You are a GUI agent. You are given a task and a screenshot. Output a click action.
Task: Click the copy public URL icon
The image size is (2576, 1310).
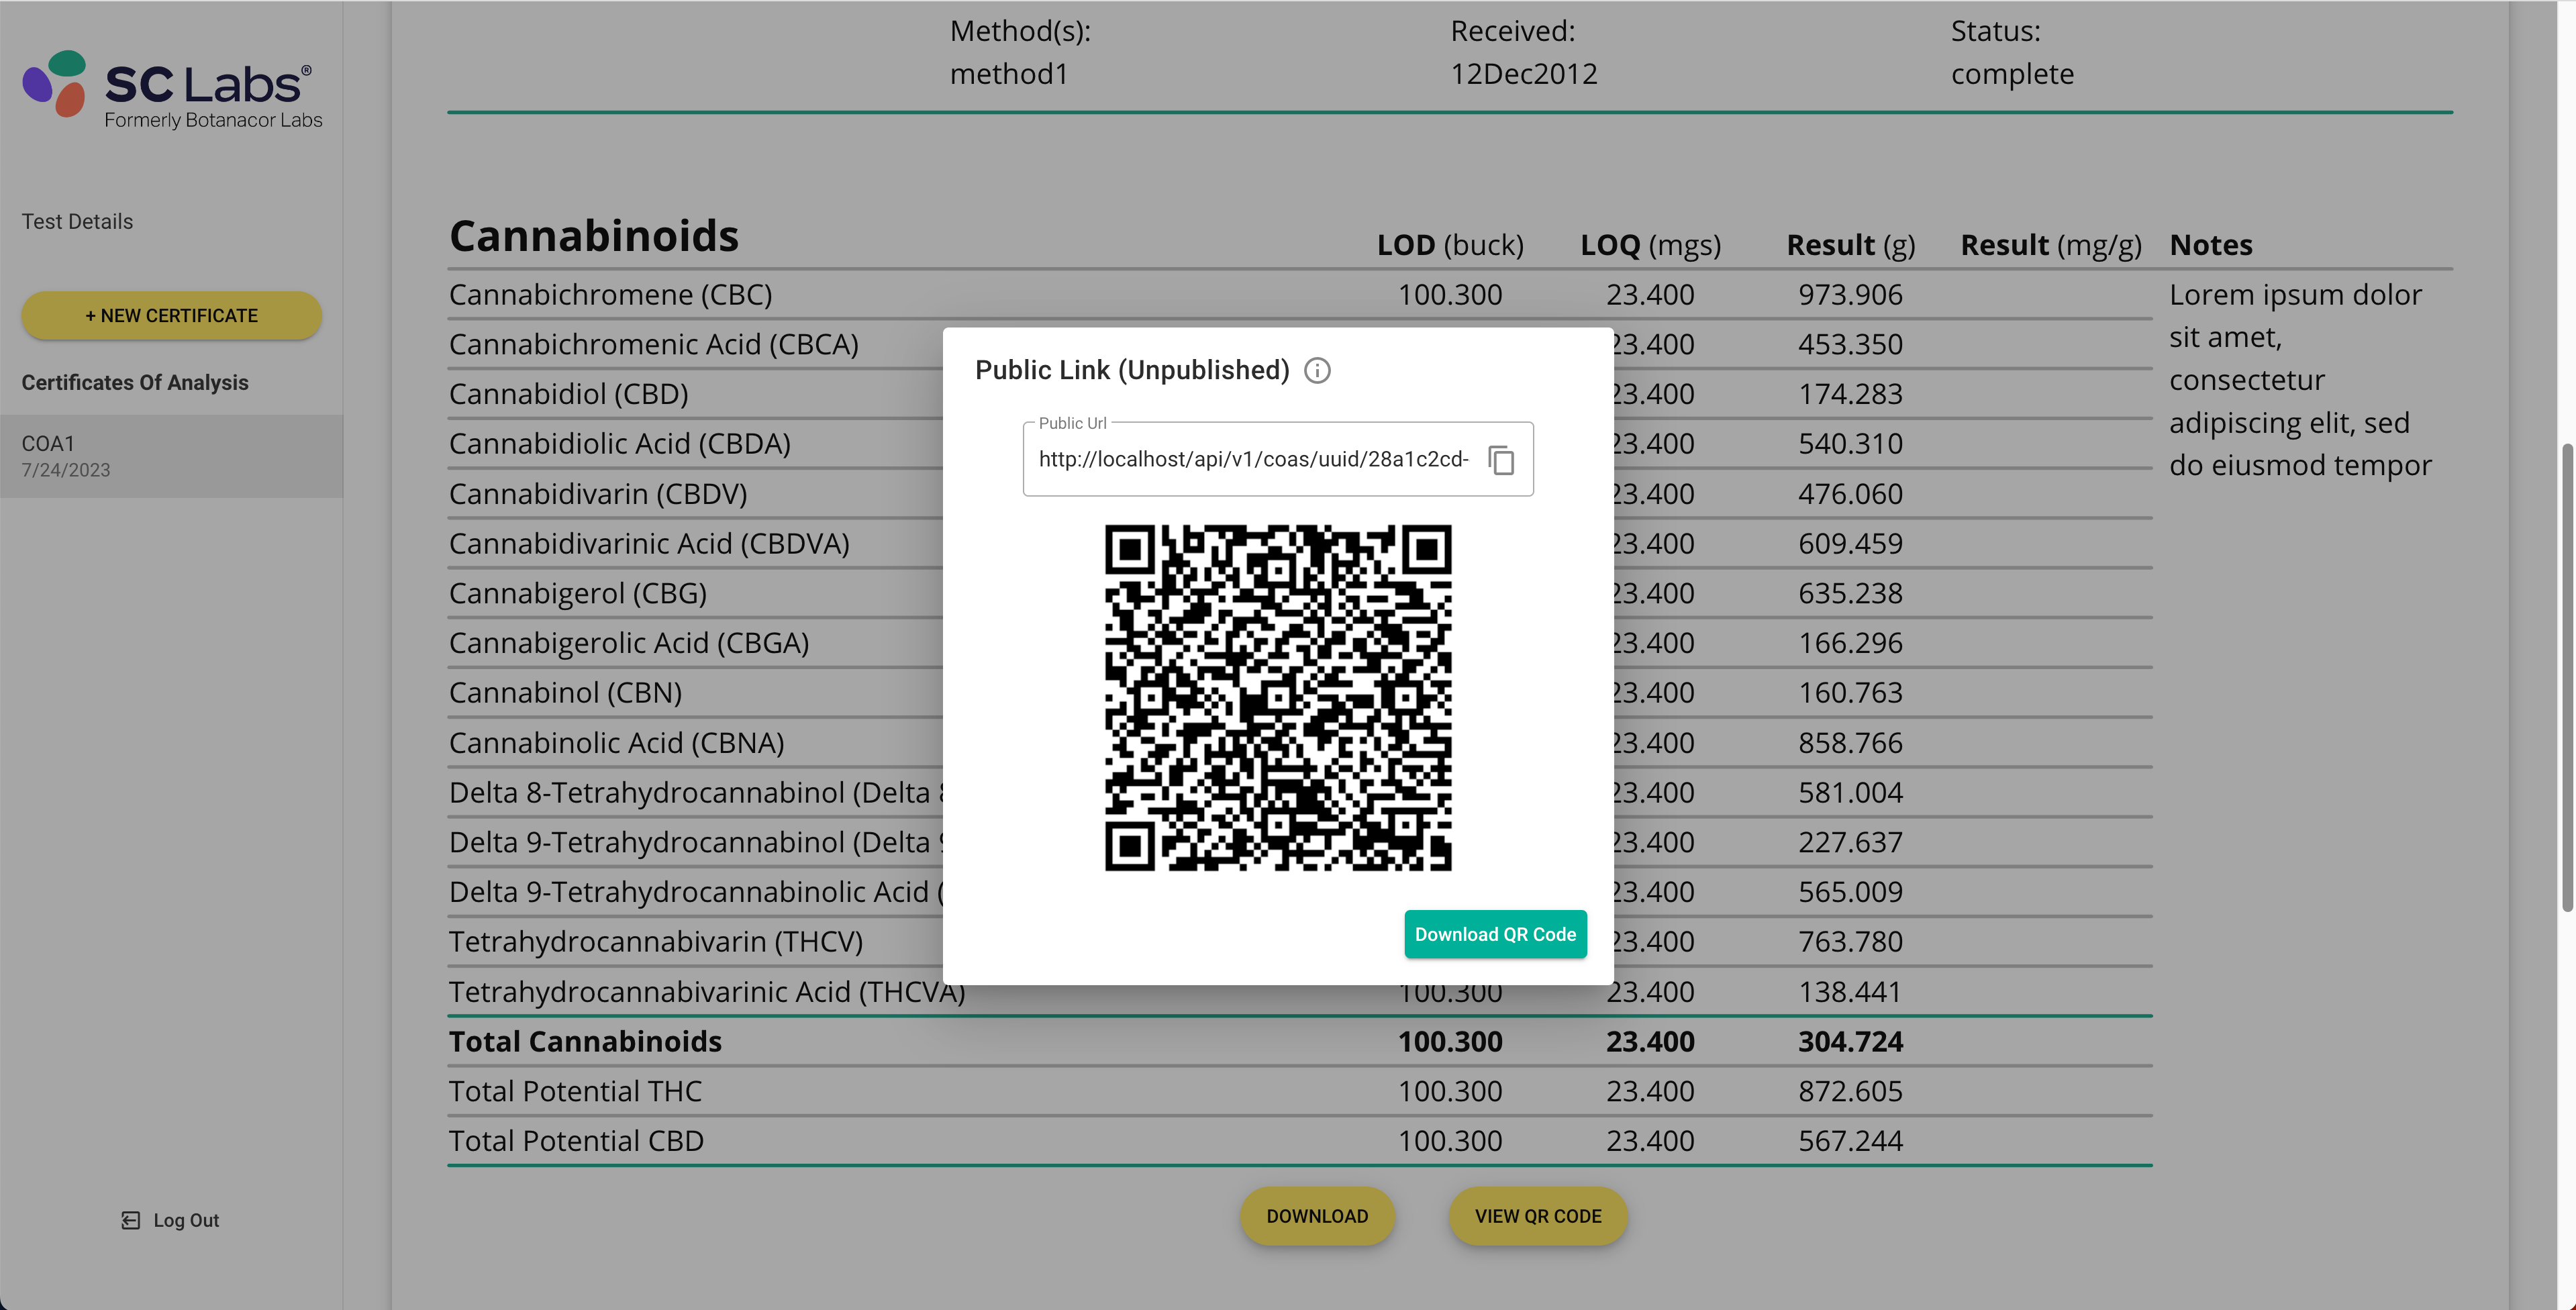[x=1501, y=460]
